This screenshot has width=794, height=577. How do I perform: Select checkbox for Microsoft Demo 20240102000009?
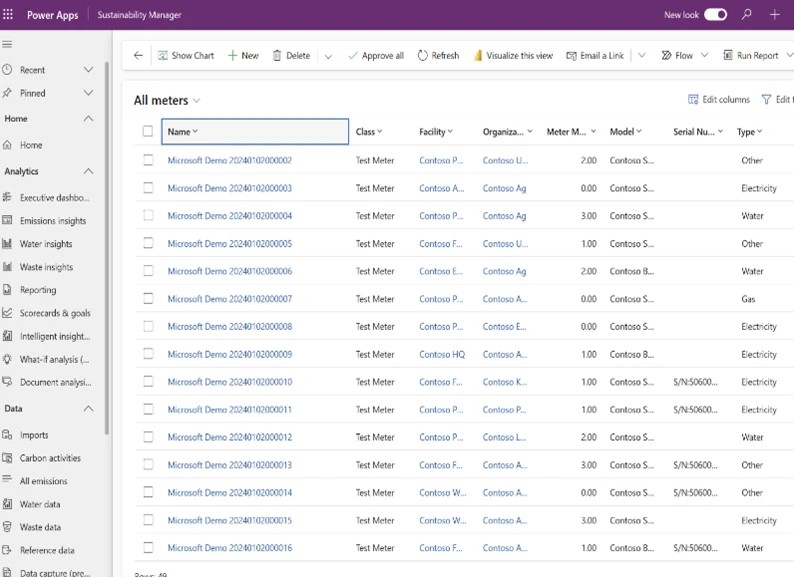click(x=148, y=354)
